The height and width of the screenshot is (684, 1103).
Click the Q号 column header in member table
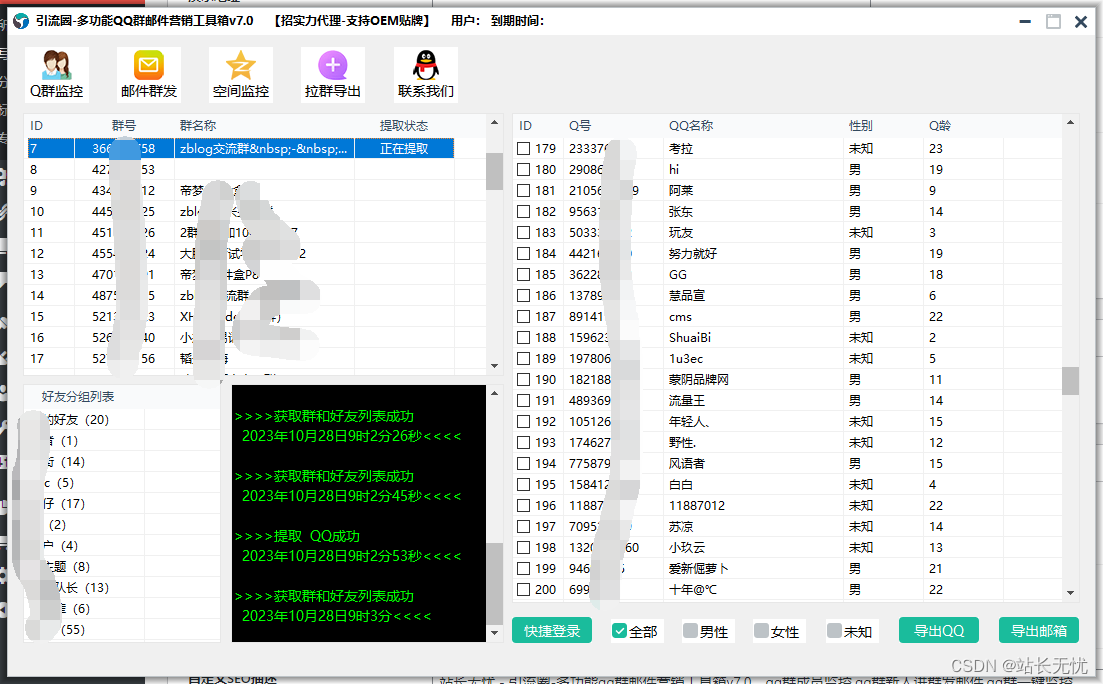point(580,125)
